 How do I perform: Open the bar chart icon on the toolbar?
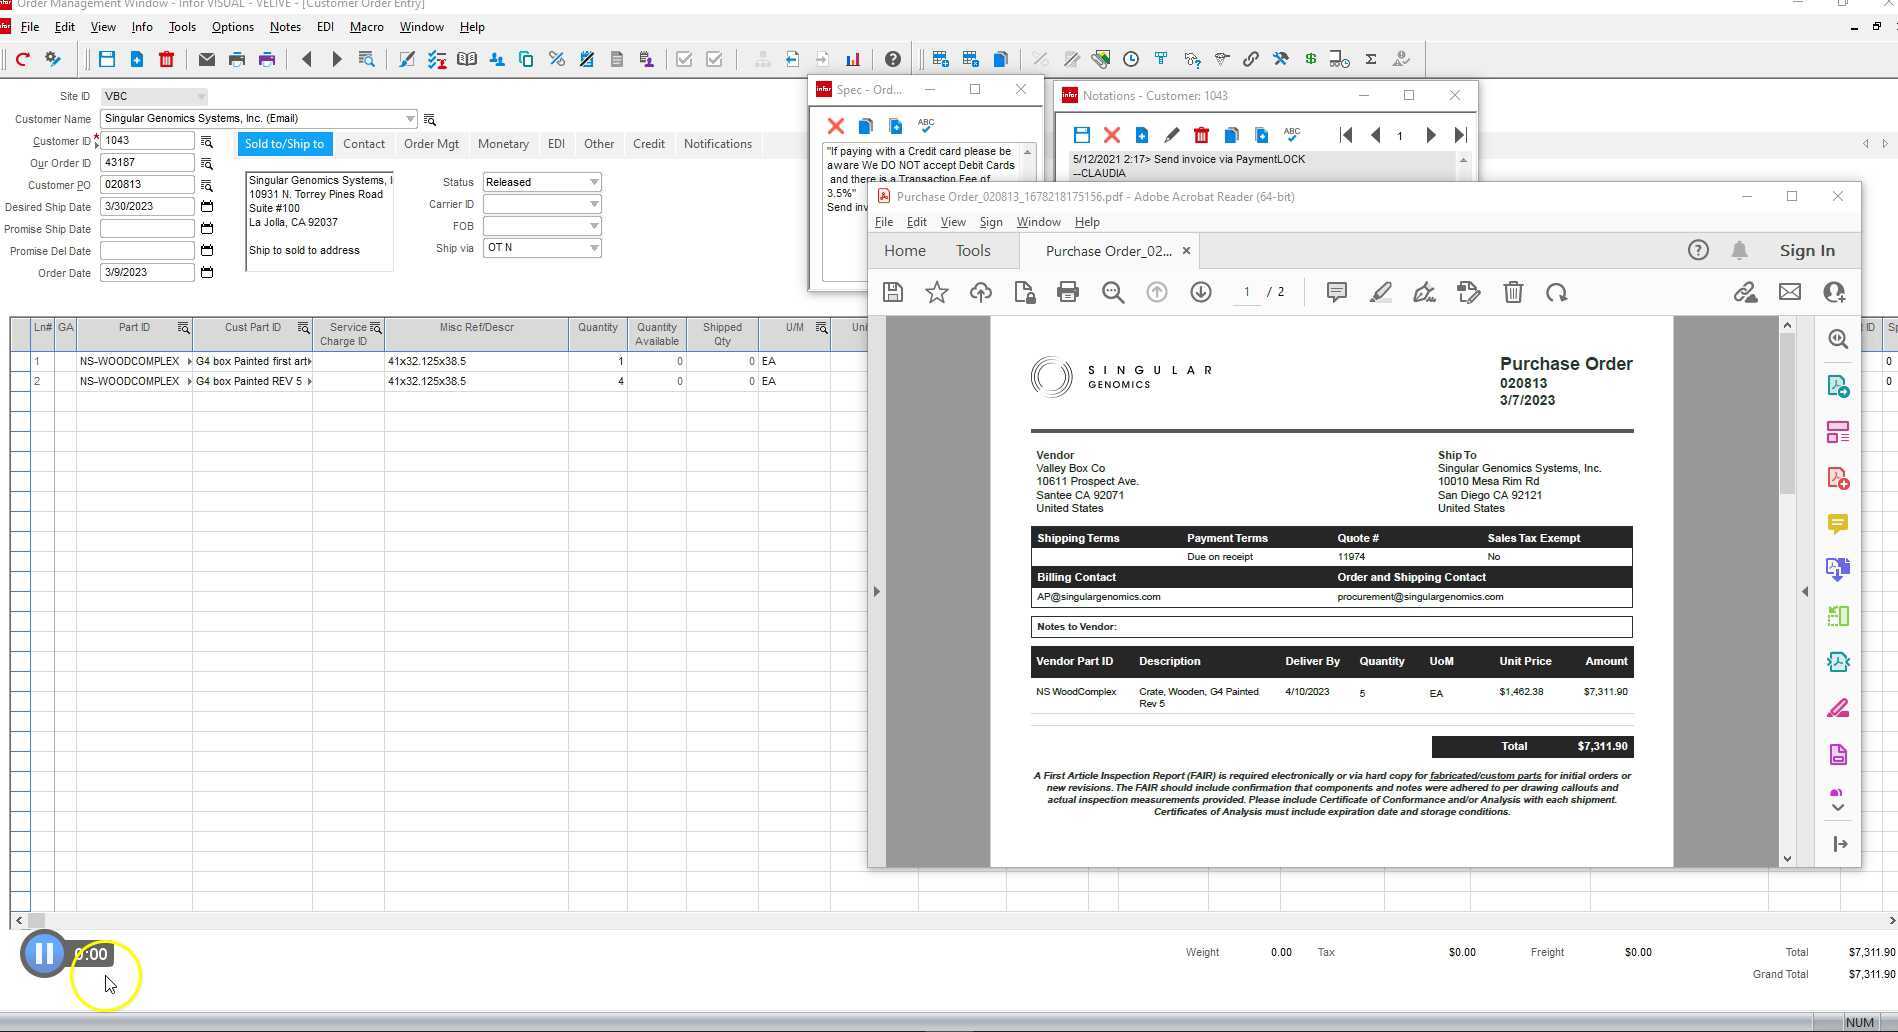point(852,59)
